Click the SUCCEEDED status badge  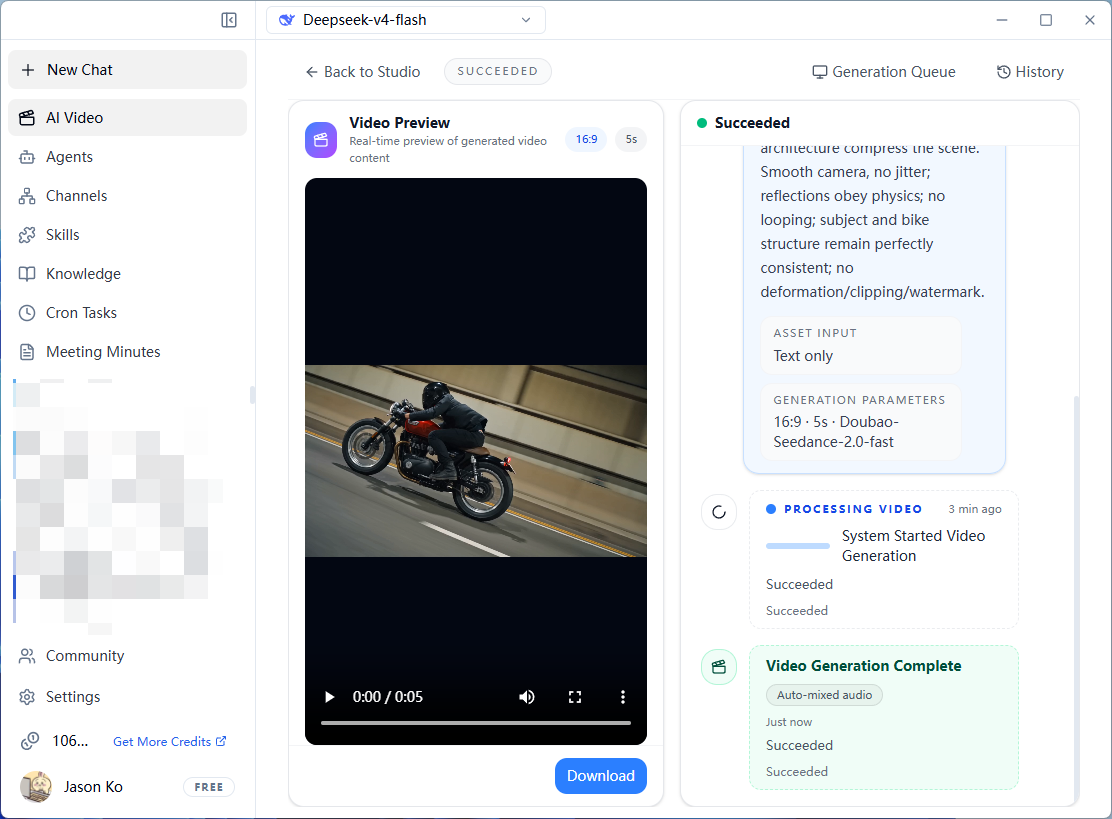coord(498,71)
